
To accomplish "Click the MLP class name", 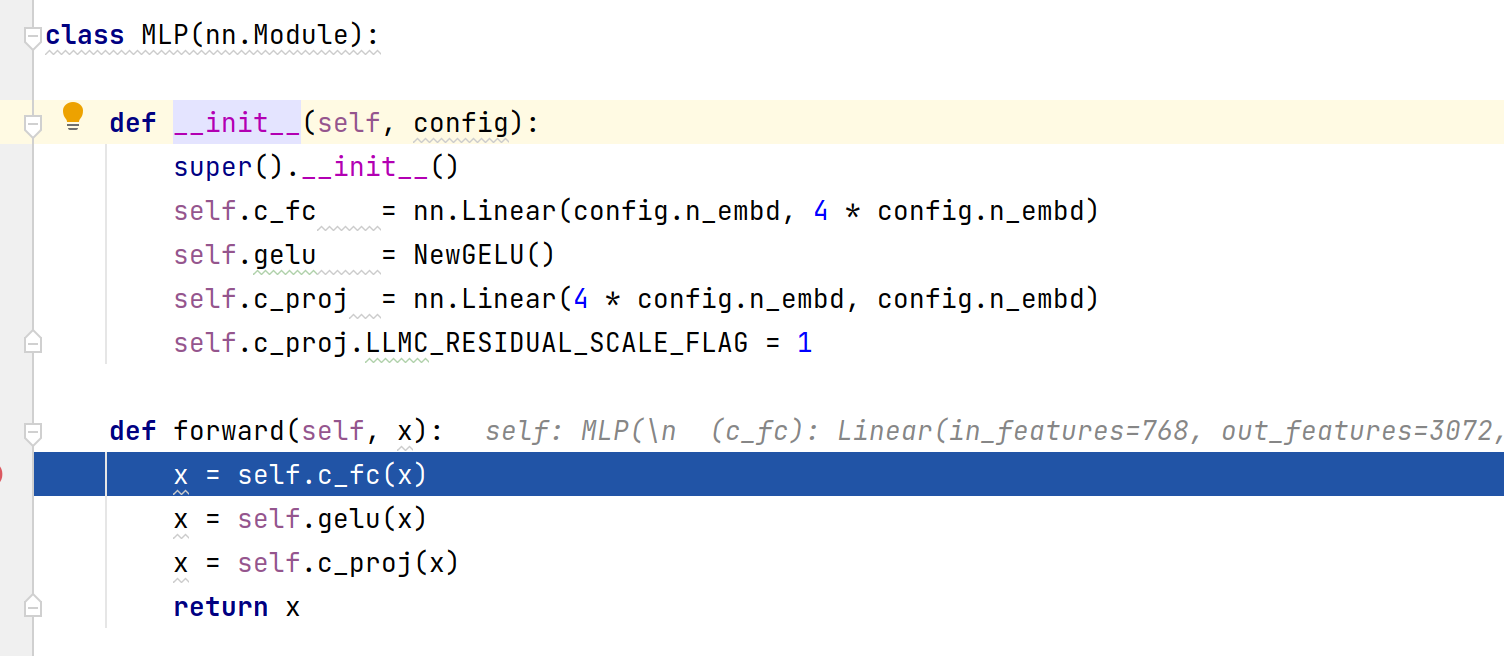I will click(165, 35).
